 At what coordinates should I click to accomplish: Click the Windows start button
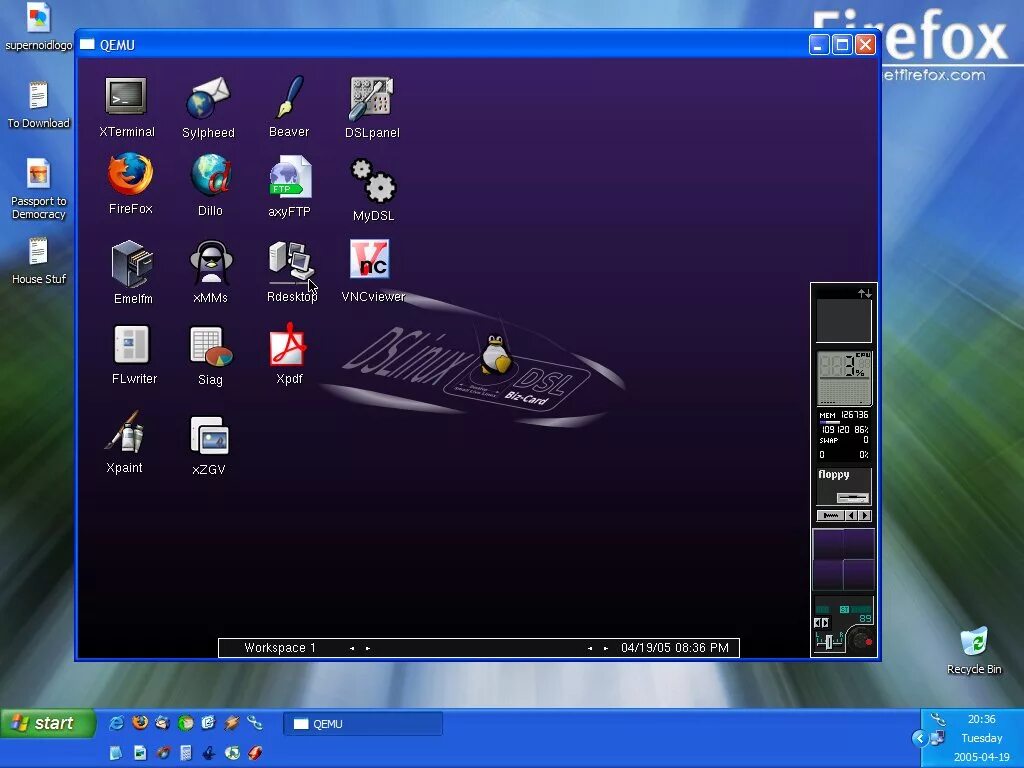(48, 723)
